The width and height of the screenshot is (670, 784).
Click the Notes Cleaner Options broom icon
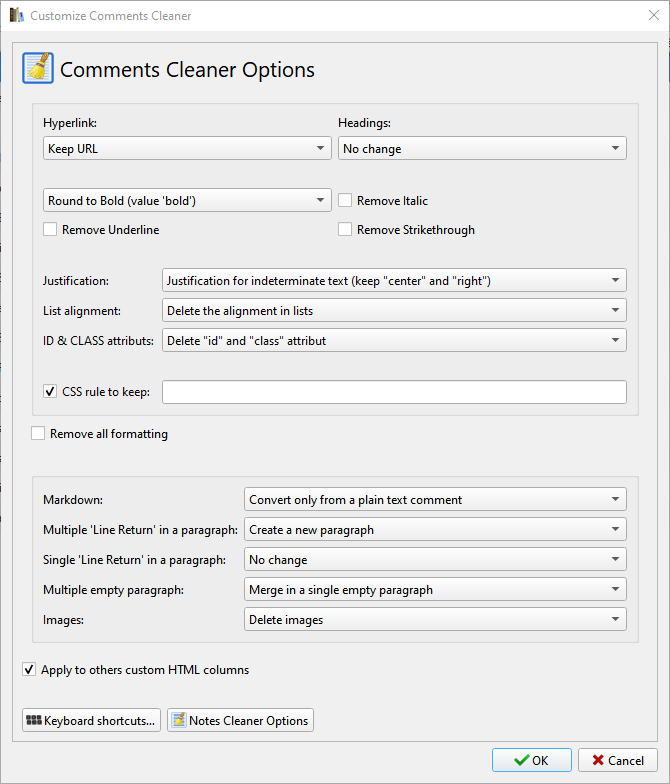(178, 720)
